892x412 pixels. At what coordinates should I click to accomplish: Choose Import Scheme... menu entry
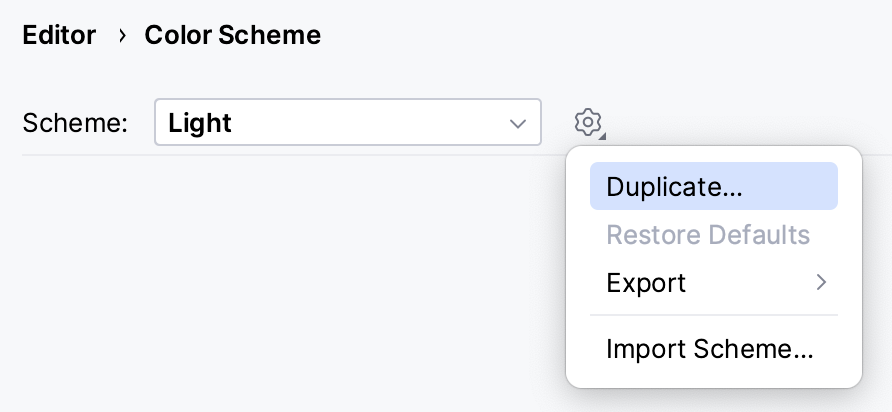(x=709, y=349)
